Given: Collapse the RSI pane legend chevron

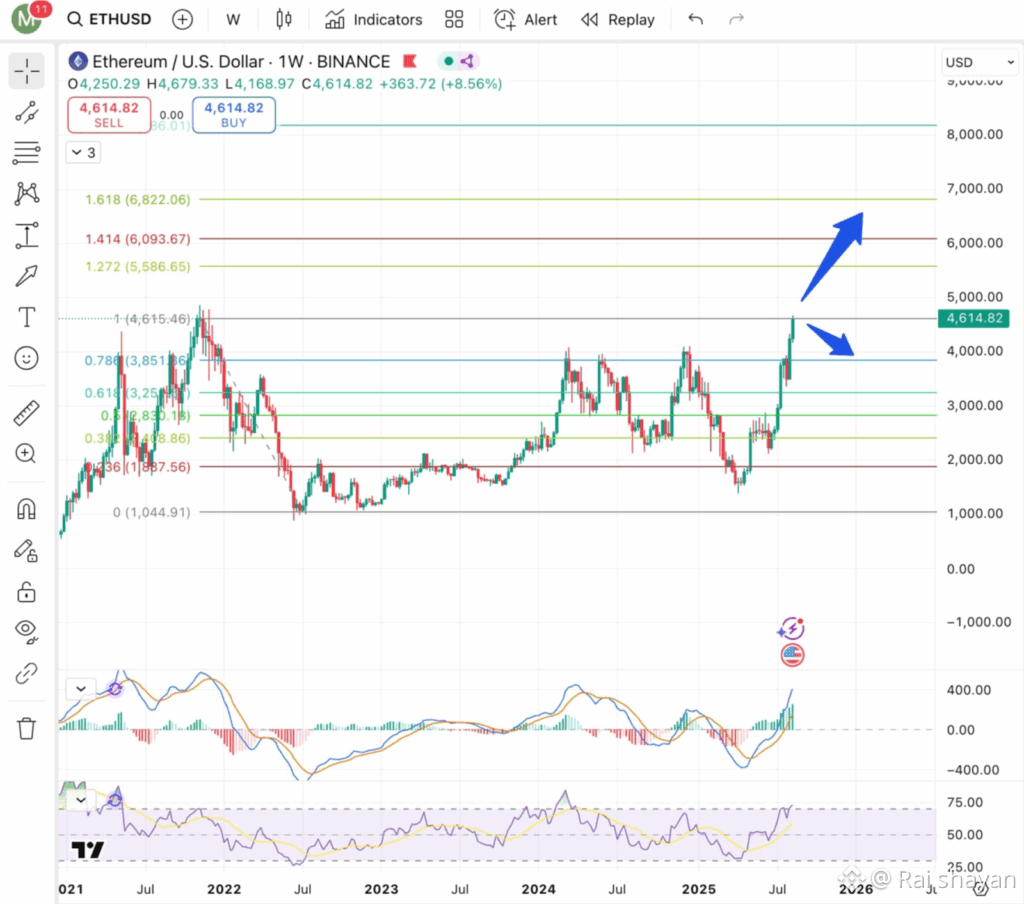Looking at the screenshot, I should click(81, 799).
